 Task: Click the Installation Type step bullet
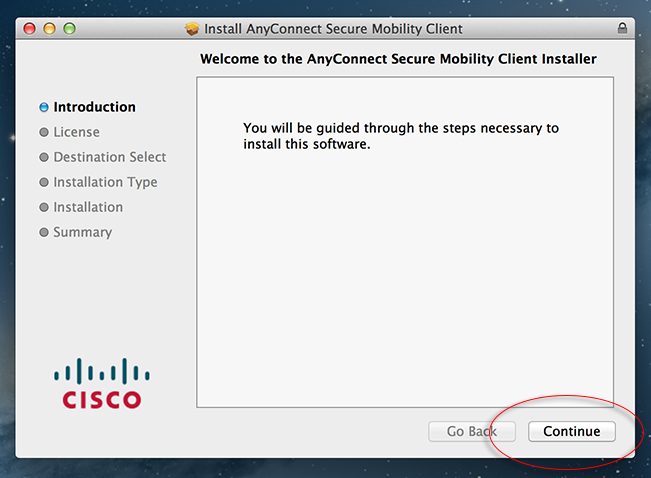[x=44, y=182]
